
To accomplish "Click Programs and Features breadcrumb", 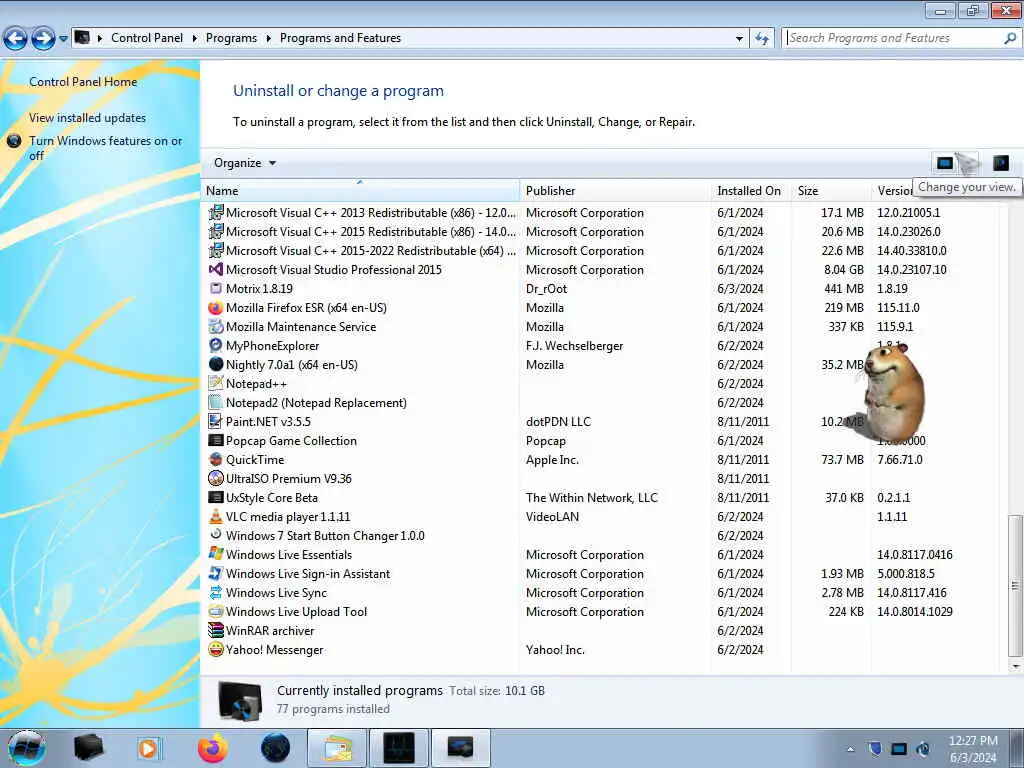I will point(340,38).
